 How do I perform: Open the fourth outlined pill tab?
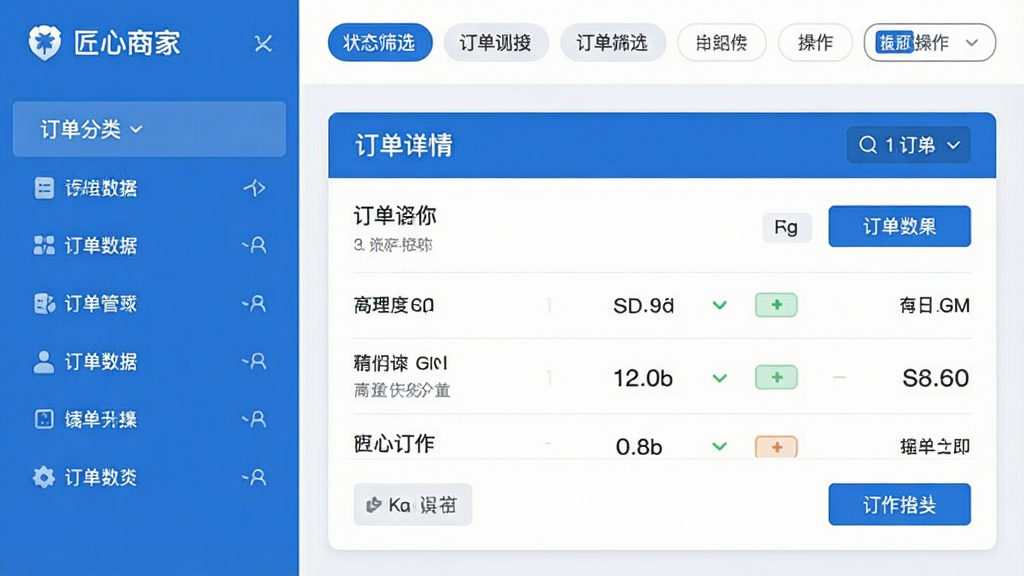point(722,42)
